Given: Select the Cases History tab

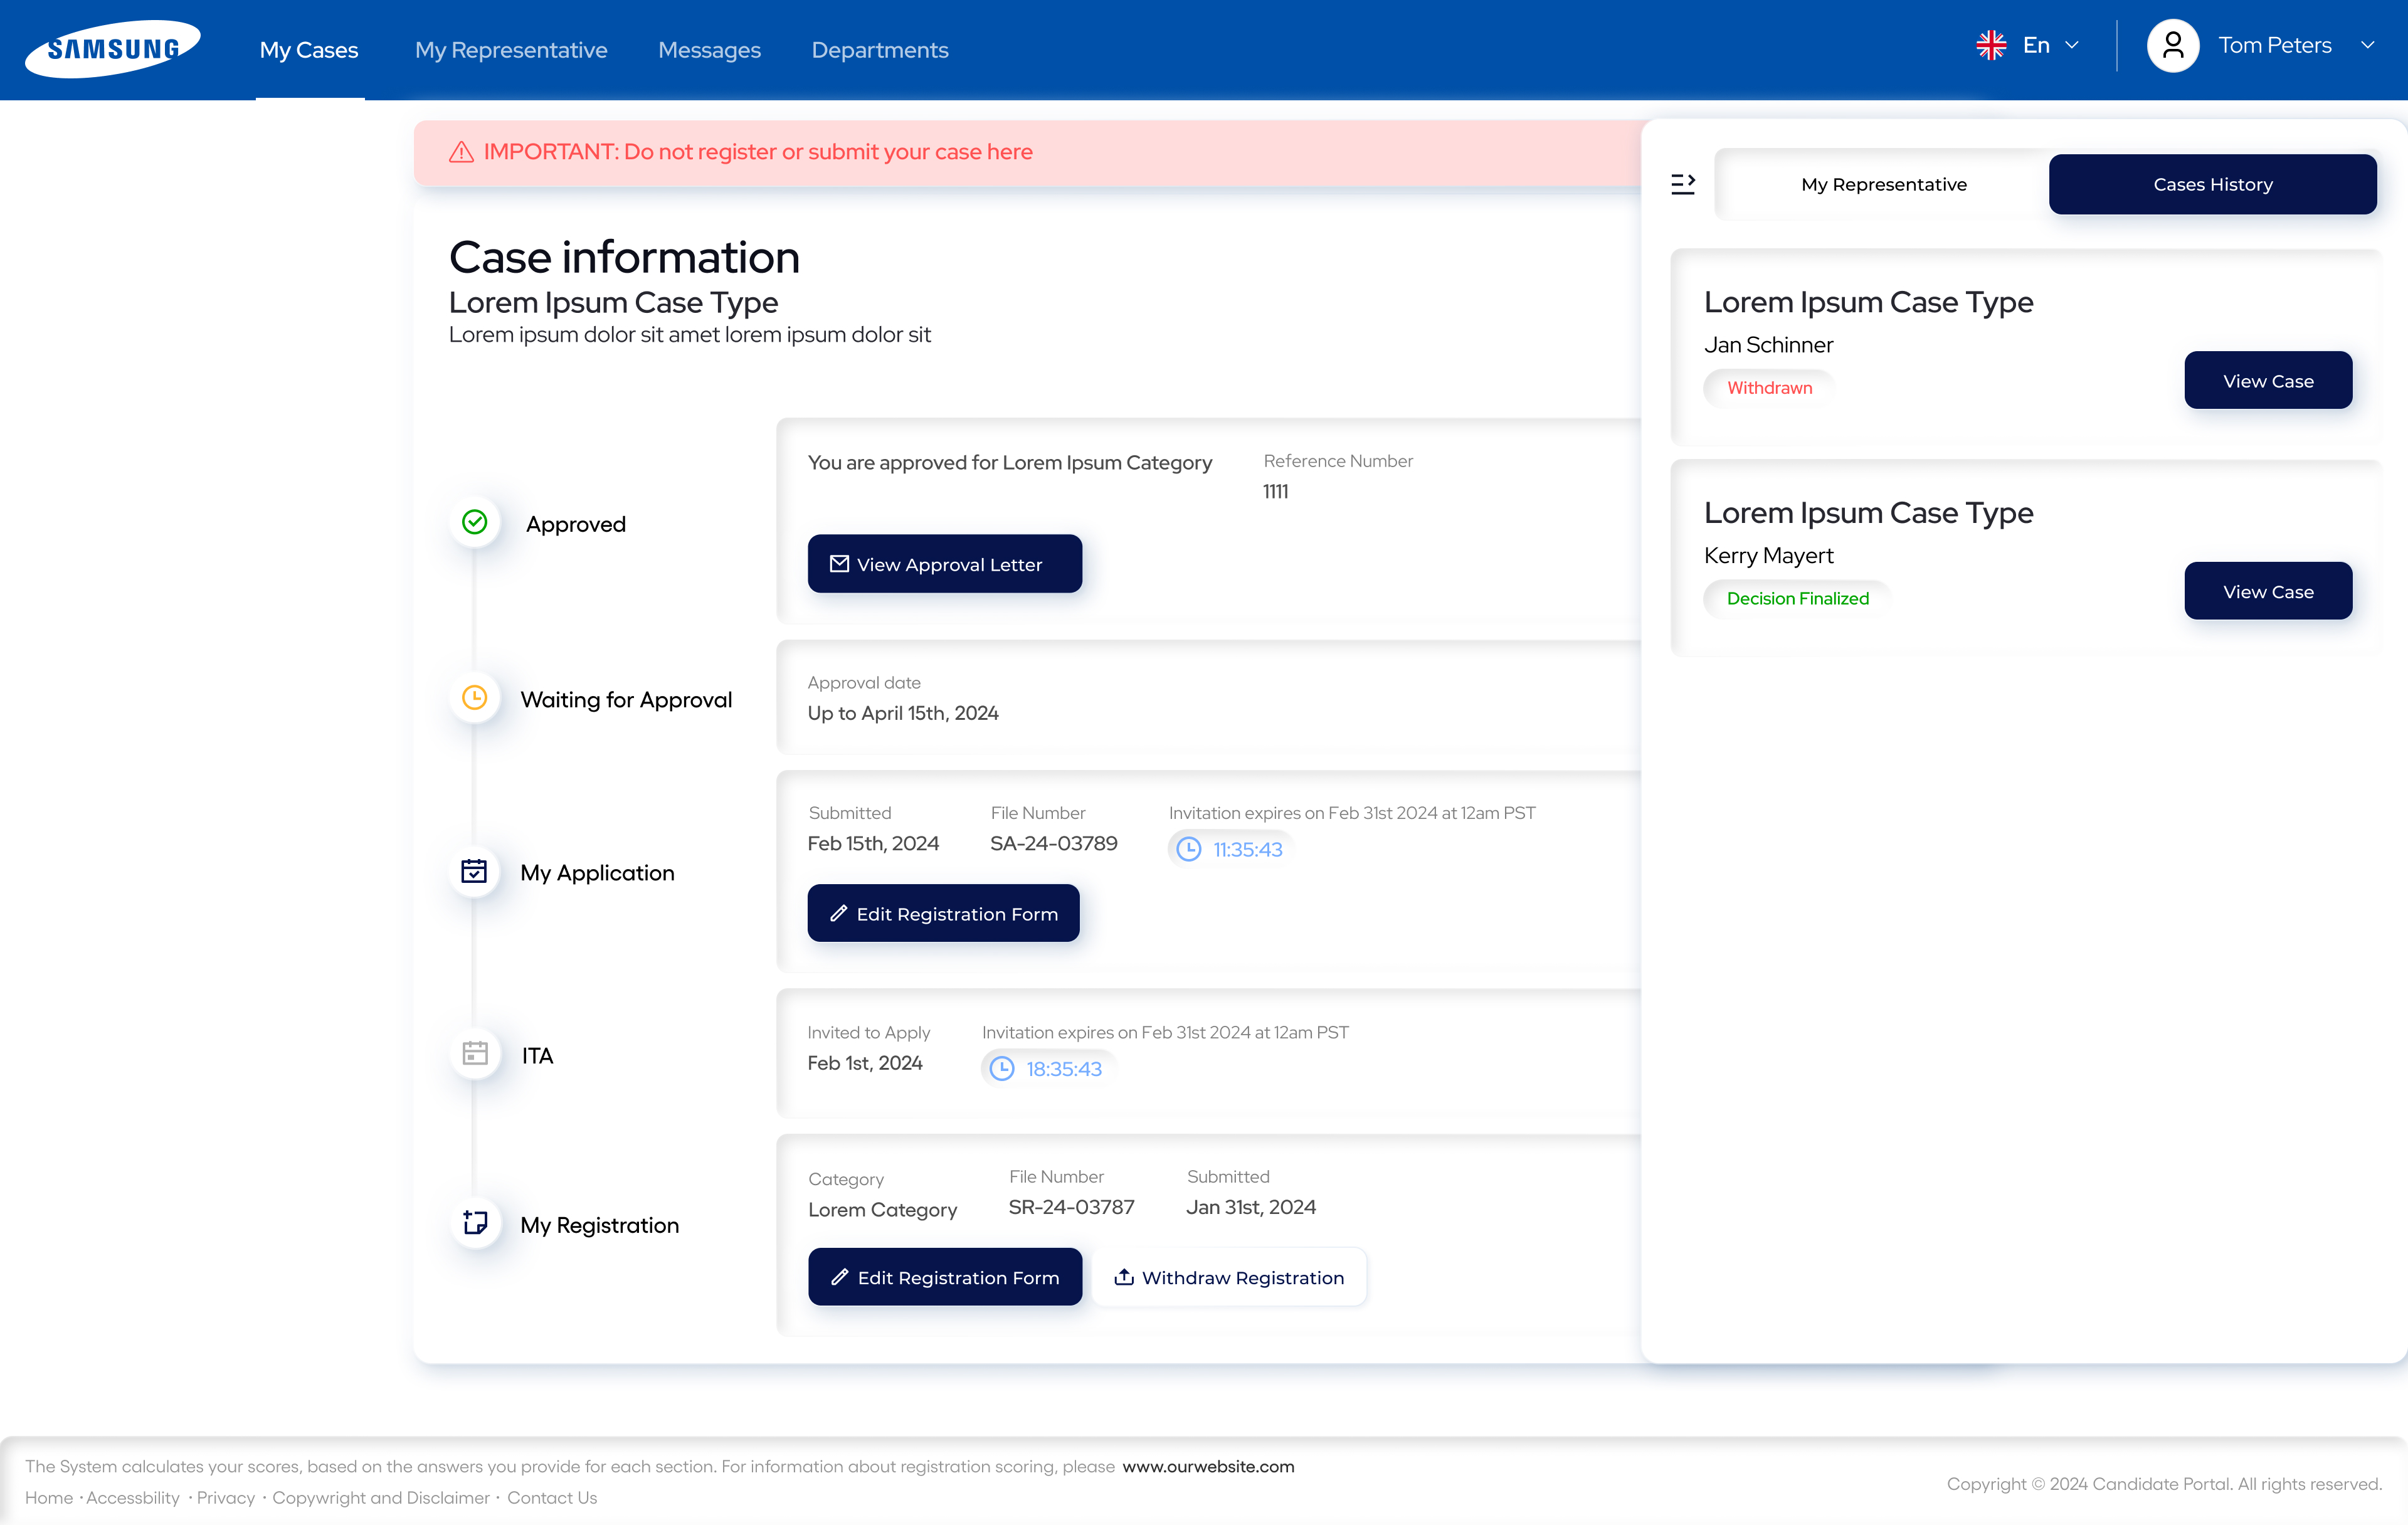Looking at the screenshot, I should coord(2212,185).
